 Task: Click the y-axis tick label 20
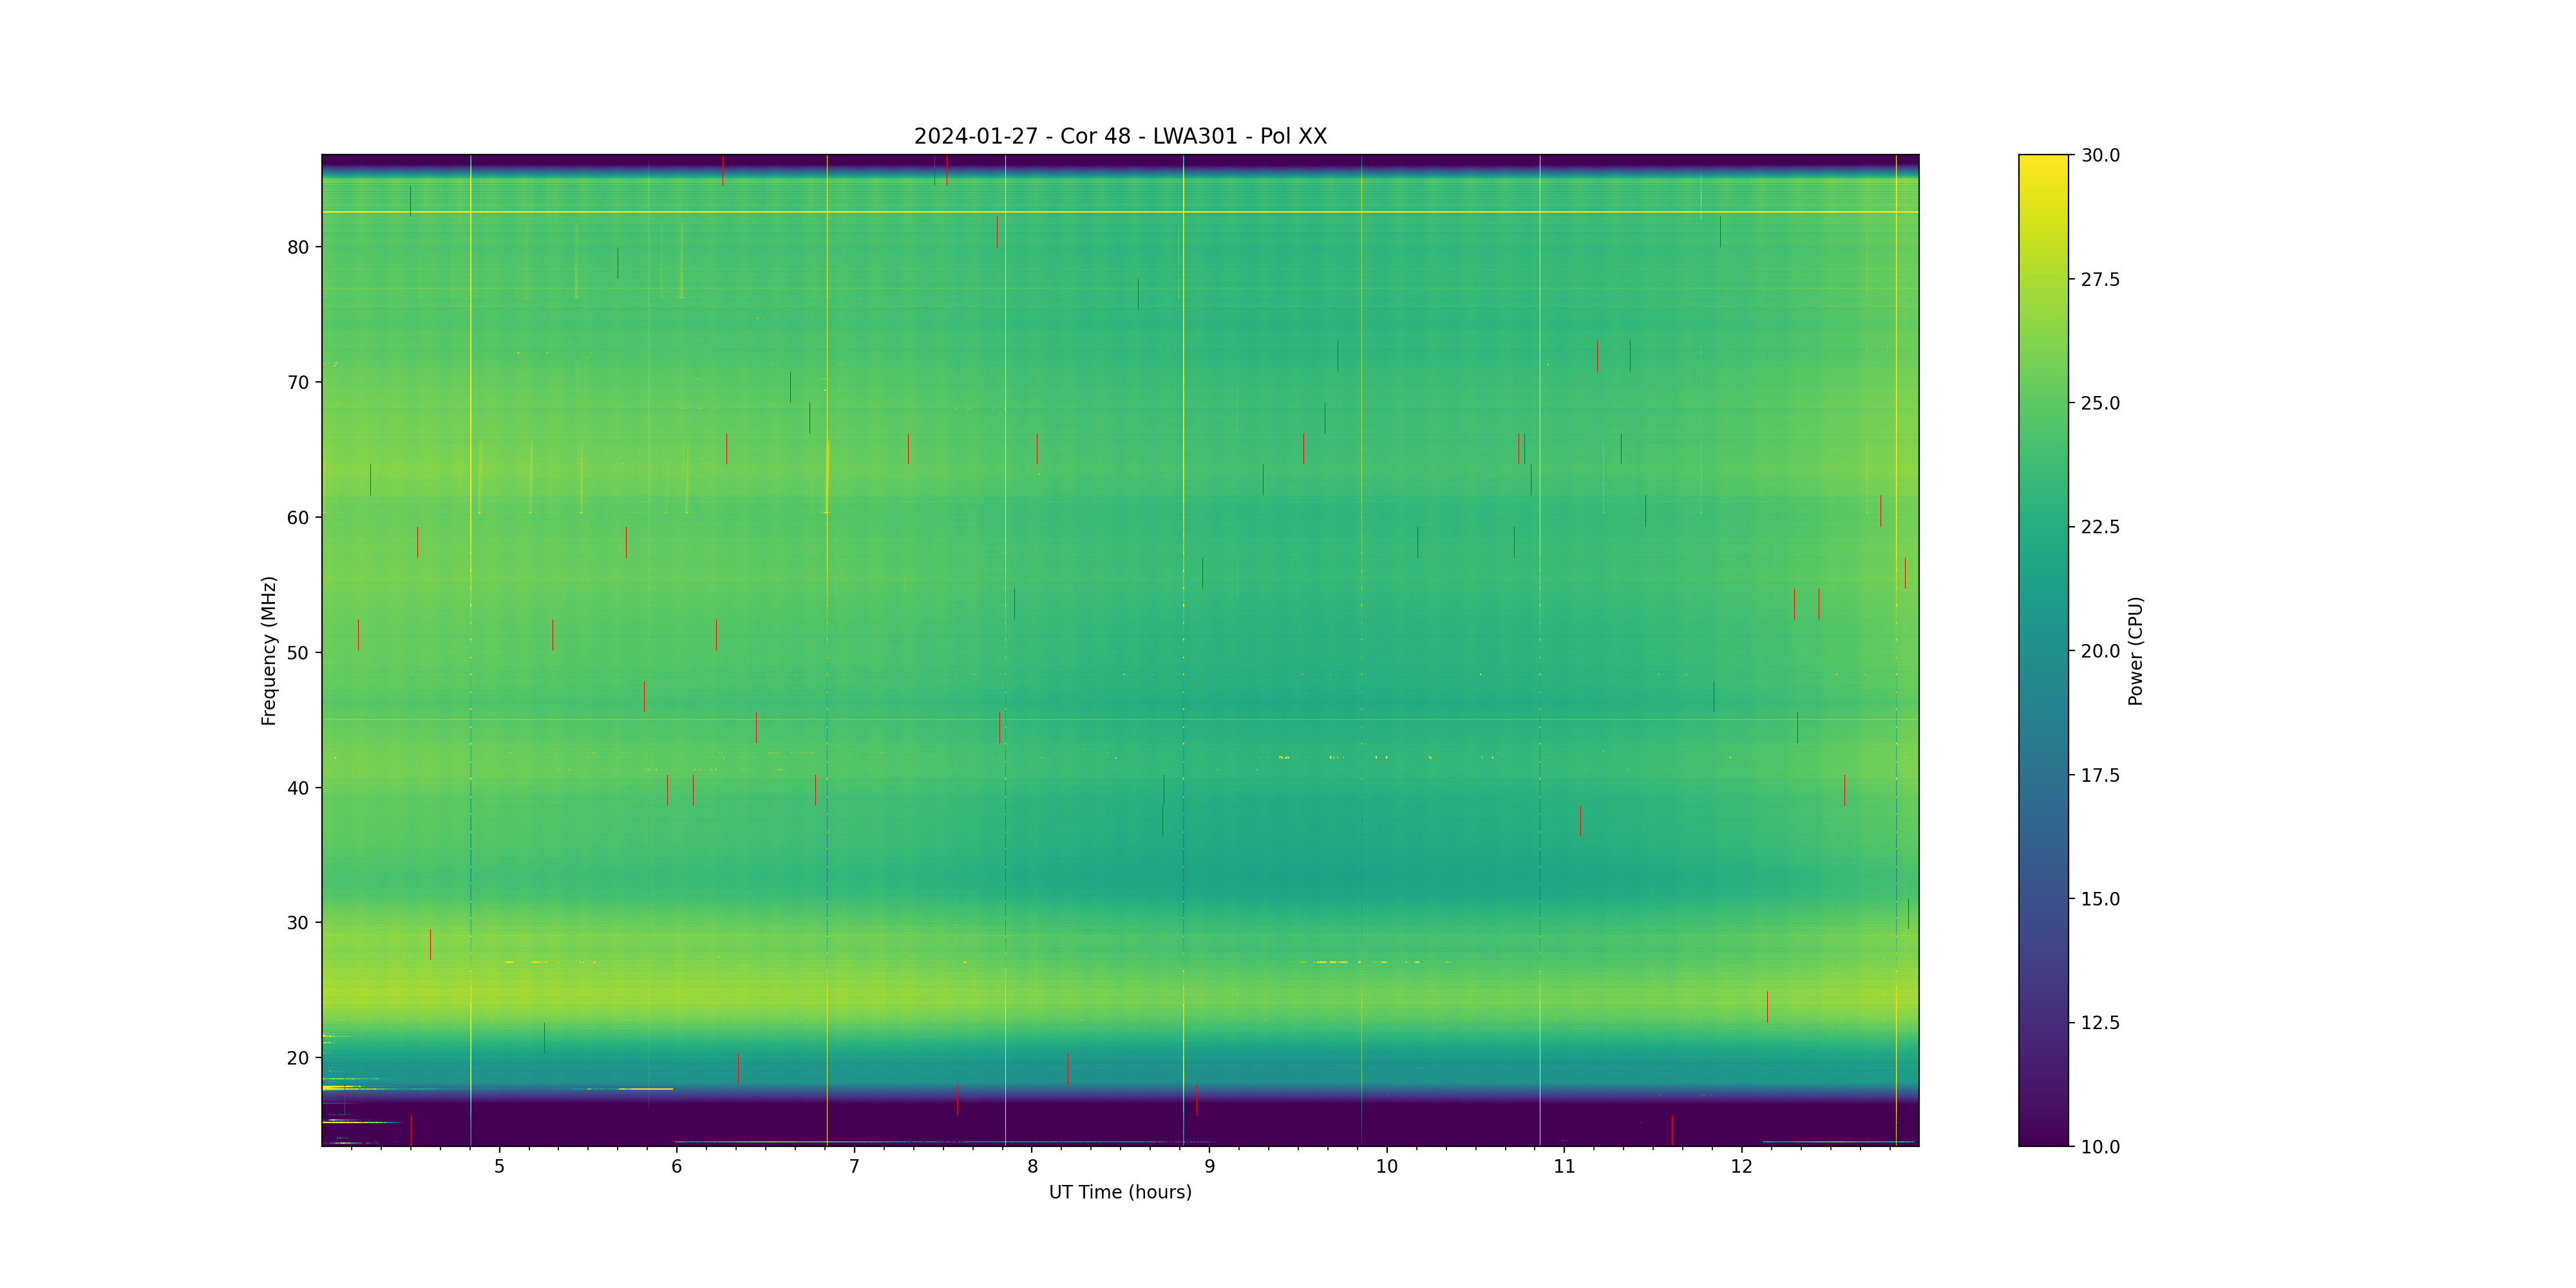(x=298, y=1058)
